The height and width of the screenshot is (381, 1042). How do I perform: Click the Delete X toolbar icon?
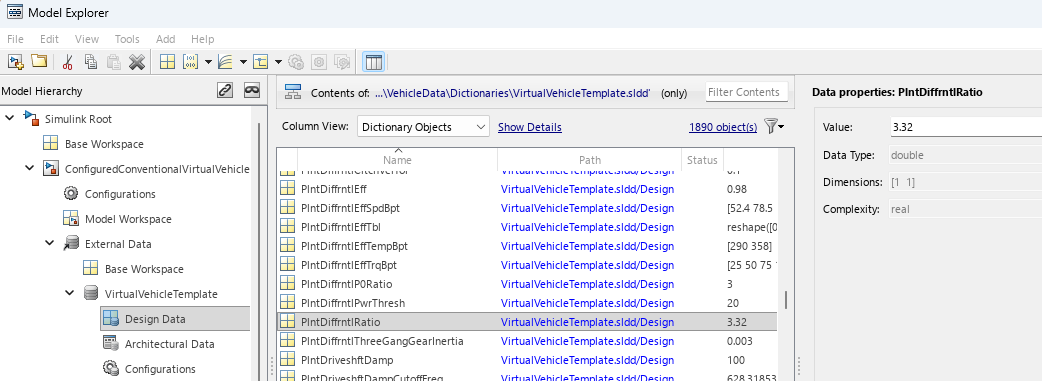(137, 63)
